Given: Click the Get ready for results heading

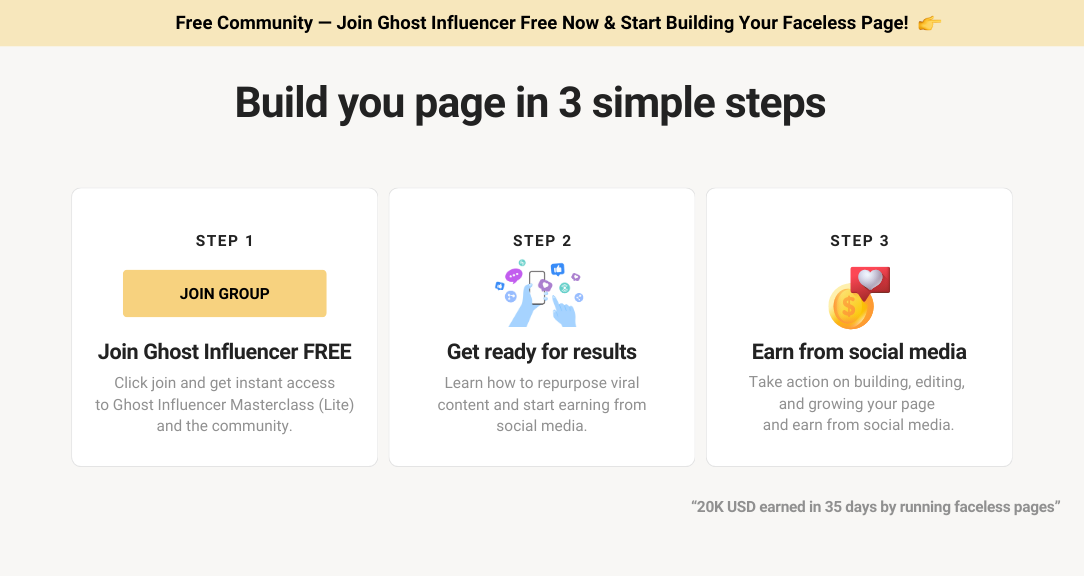Looking at the screenshot, I should (x=542, y=351).
